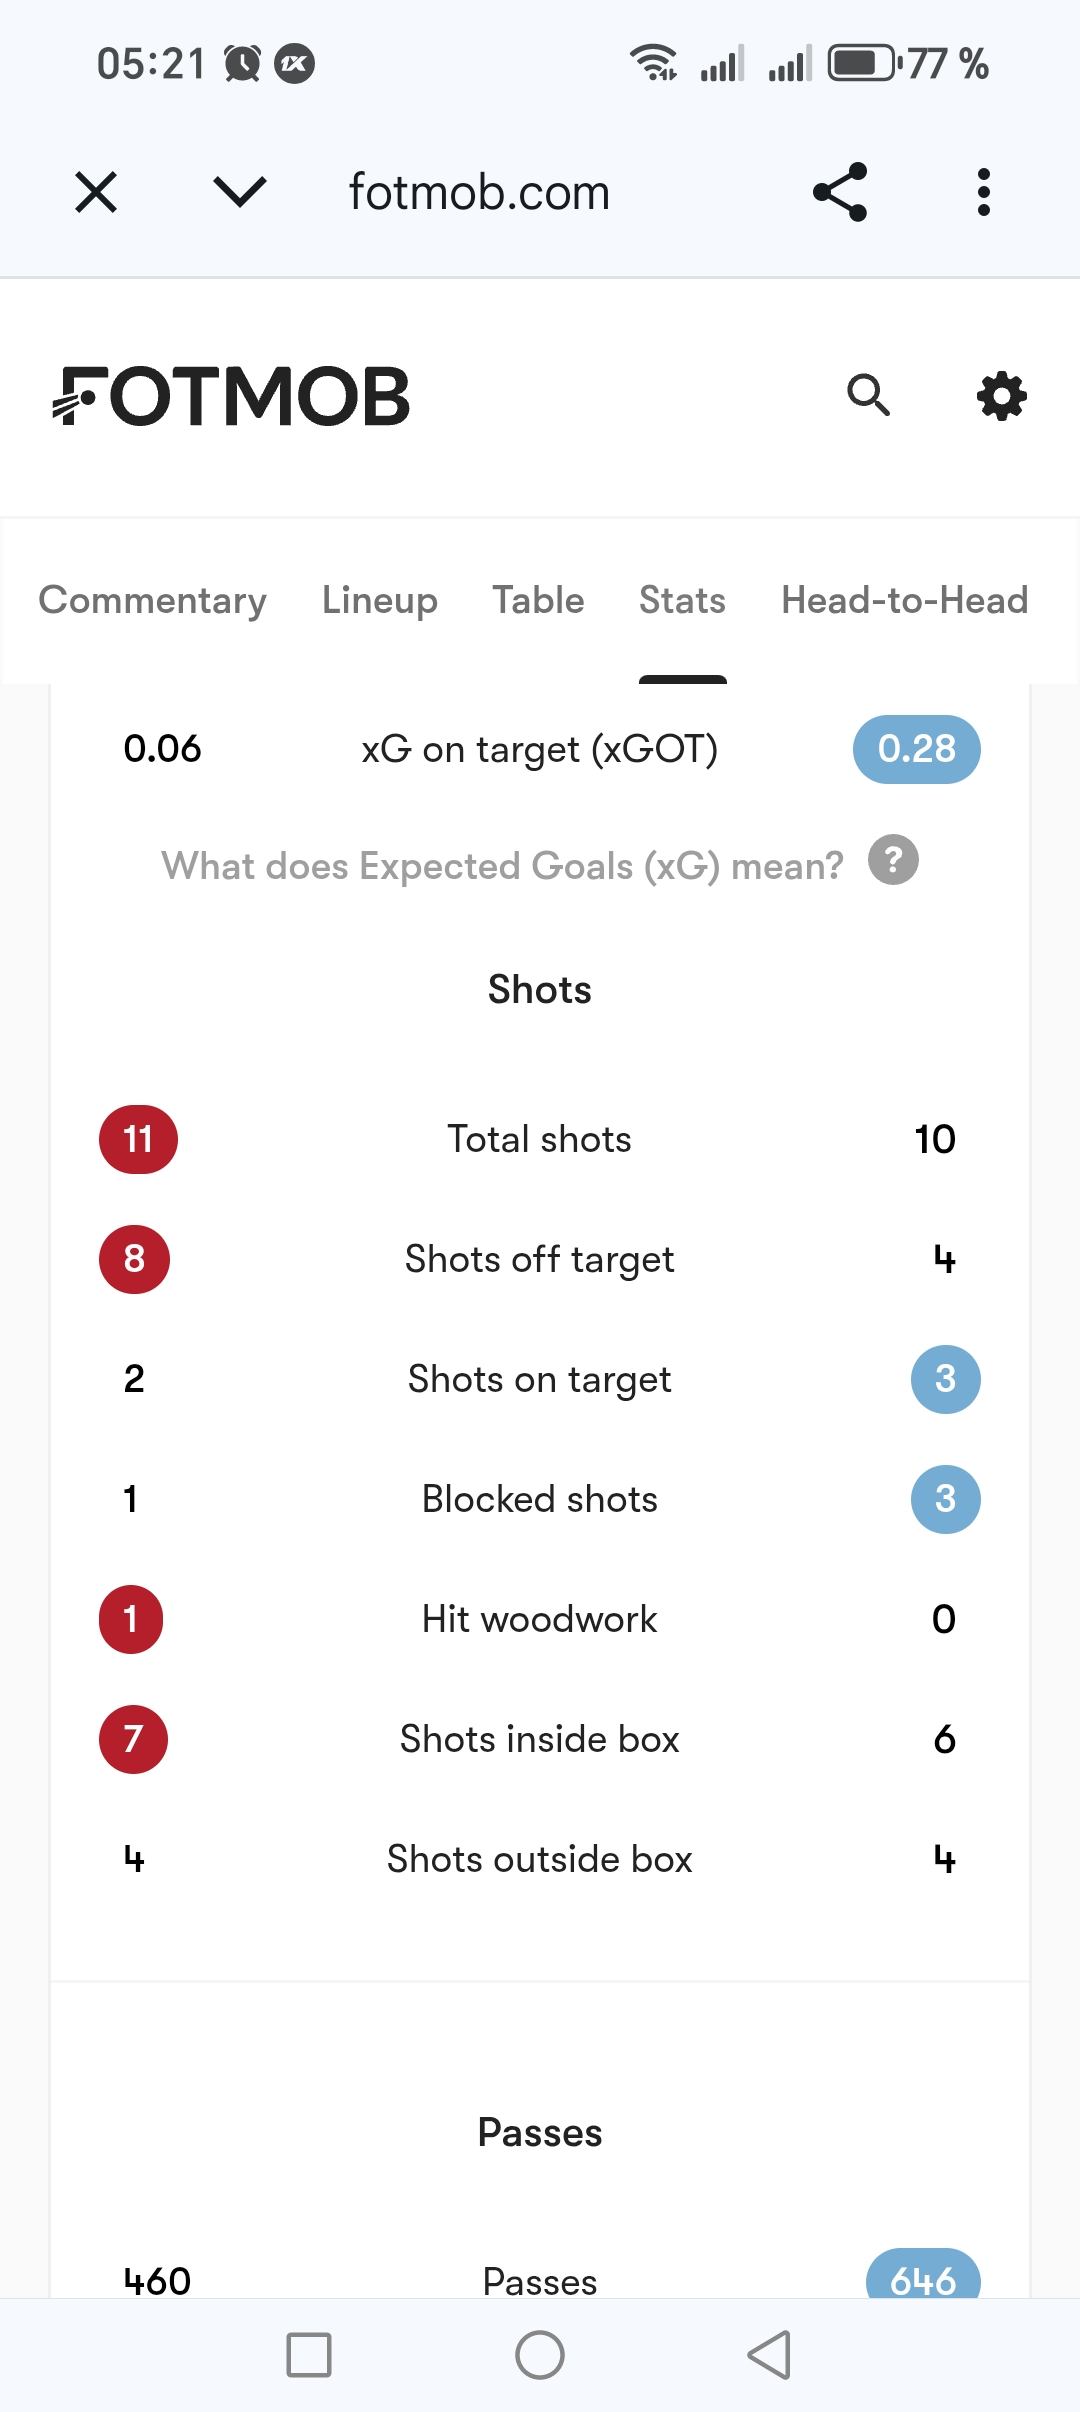Tap the blue 0.28 xGOT badge
Viewport: 1080px width, 2412px height.
(x=916, y=749)
